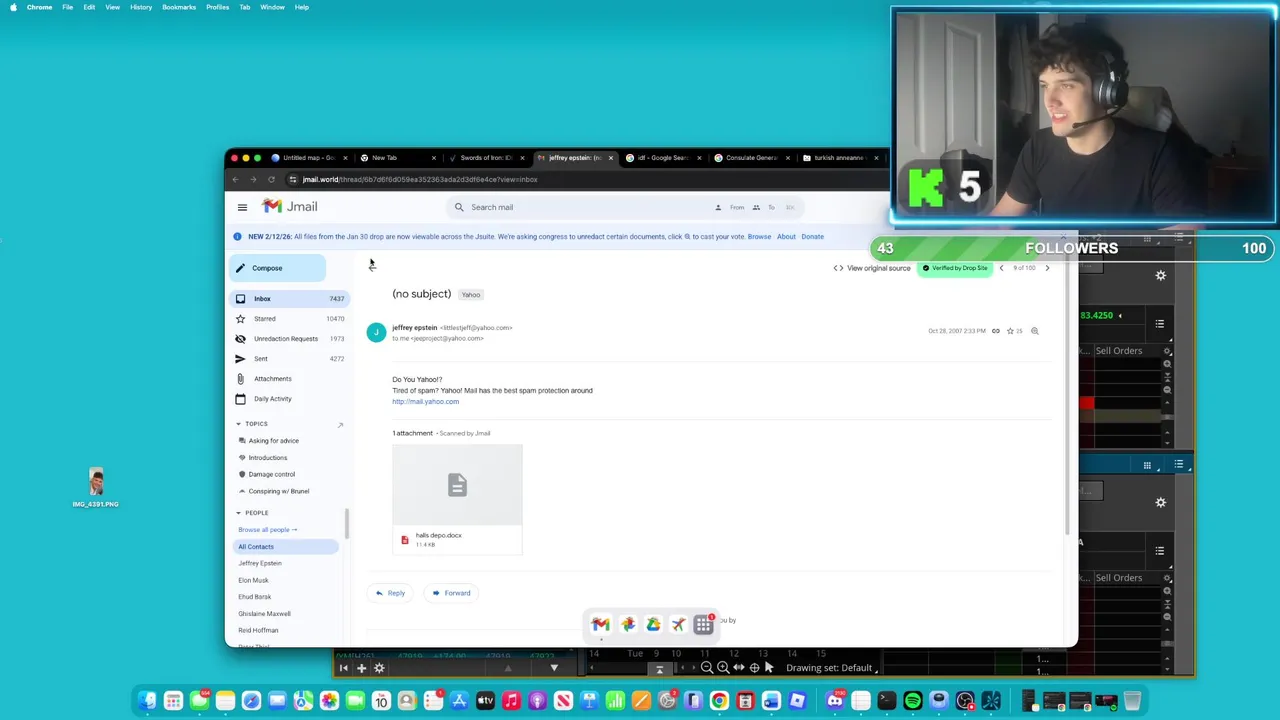Viewport: 1280px width, 720px height.
Task: Select Ghislaine Maxwell in the people list
Action: [264, 614]
